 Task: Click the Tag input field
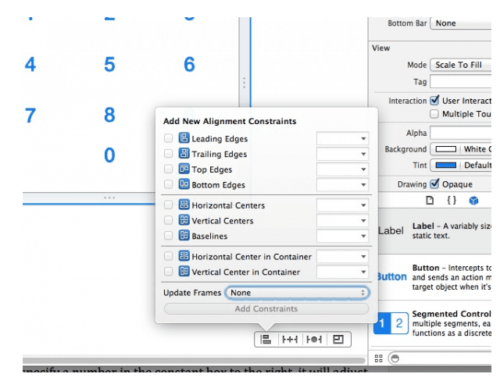[461, 81]
